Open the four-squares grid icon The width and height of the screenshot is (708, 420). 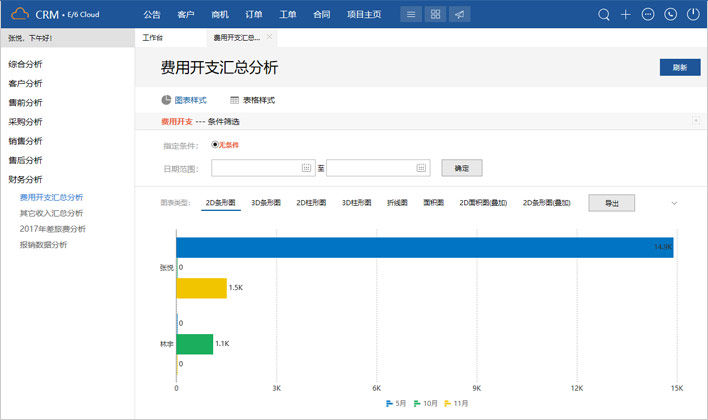tap(435, 15)
